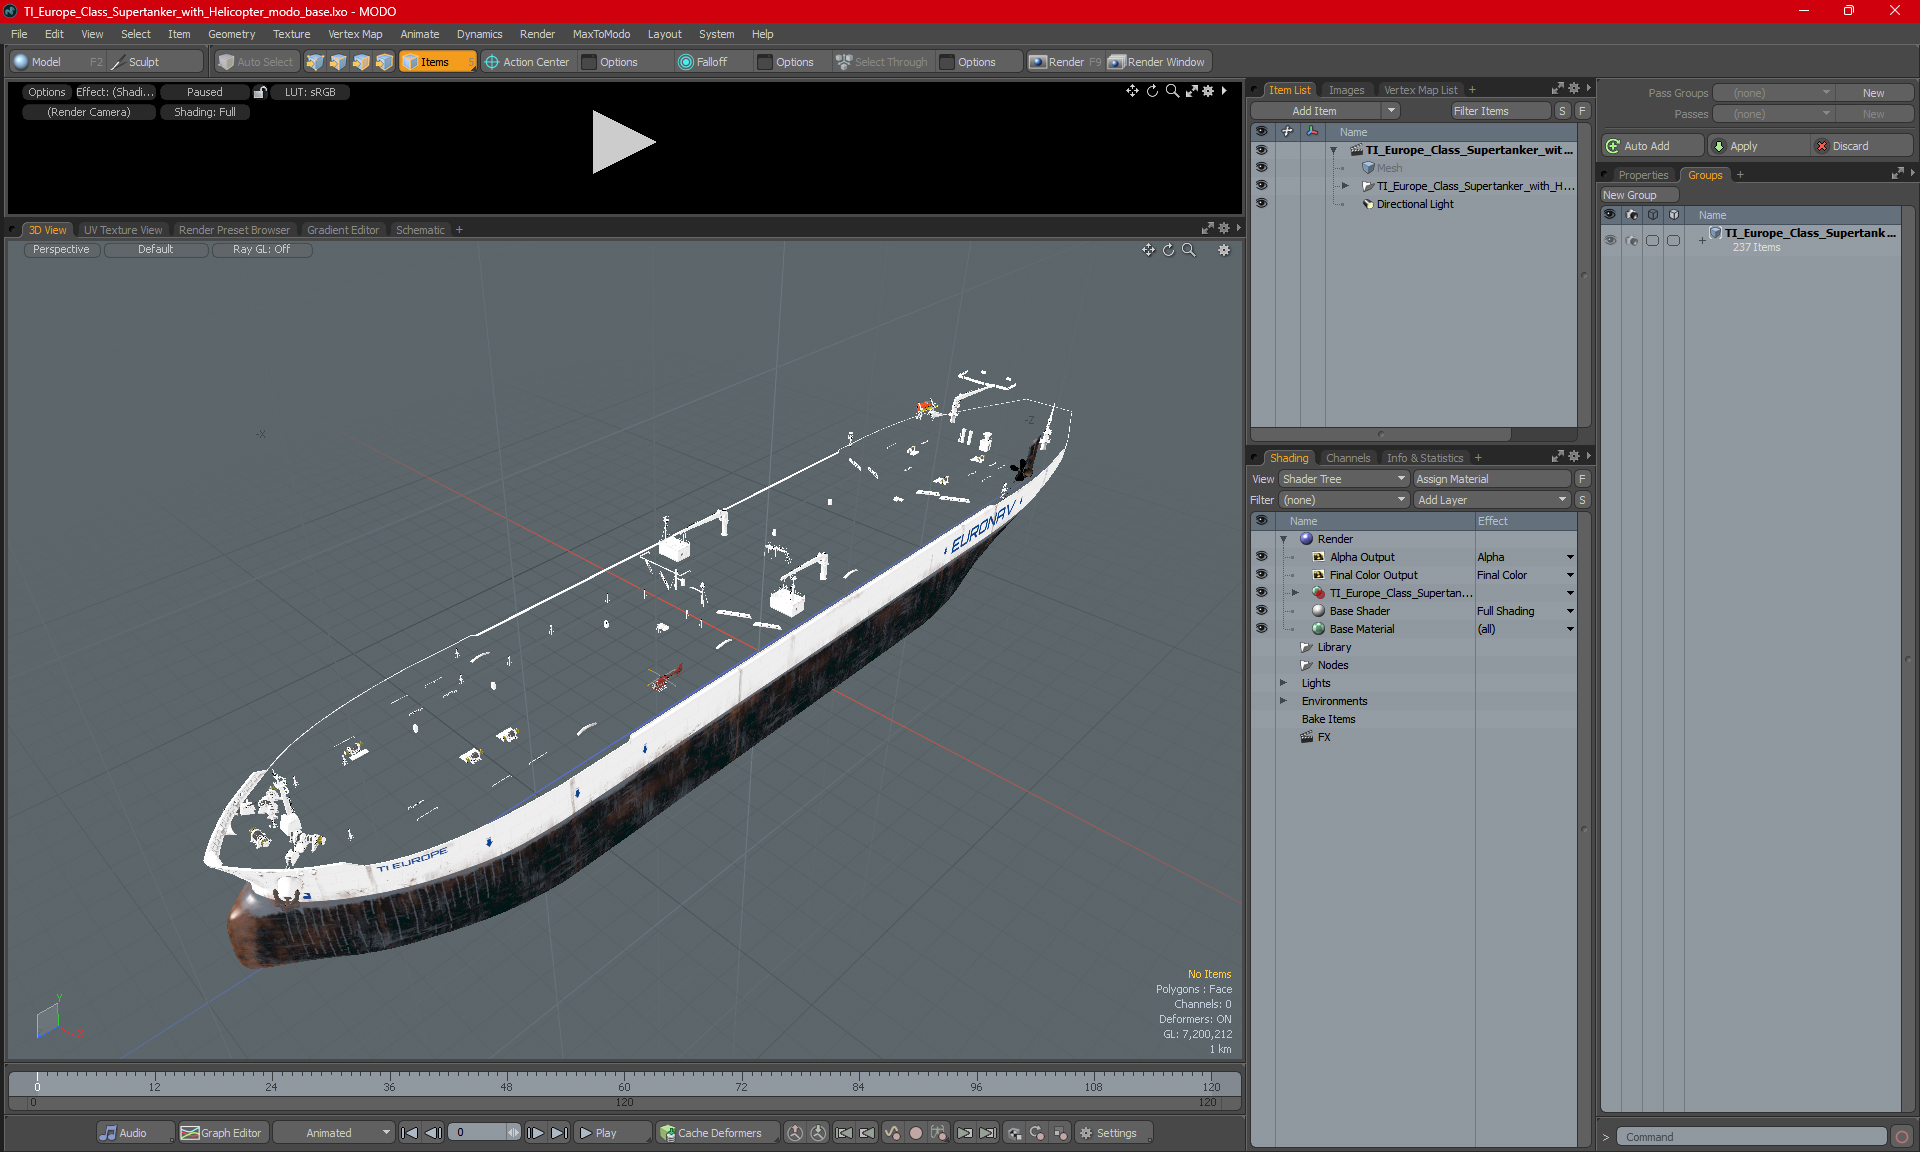The width and height of the screenshot is (1920, 1152).
Task: Switch to UV Texture View tab
Action: tap(122, 230)
